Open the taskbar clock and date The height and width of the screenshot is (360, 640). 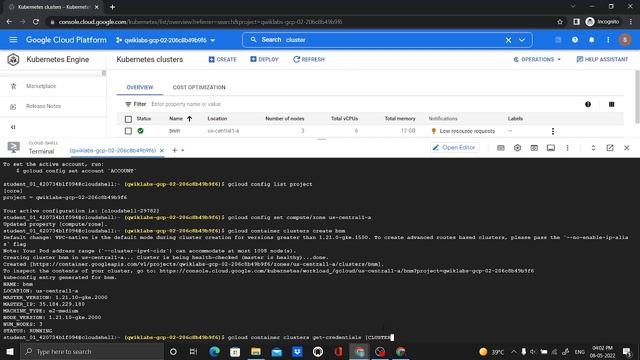coord(602,351)
